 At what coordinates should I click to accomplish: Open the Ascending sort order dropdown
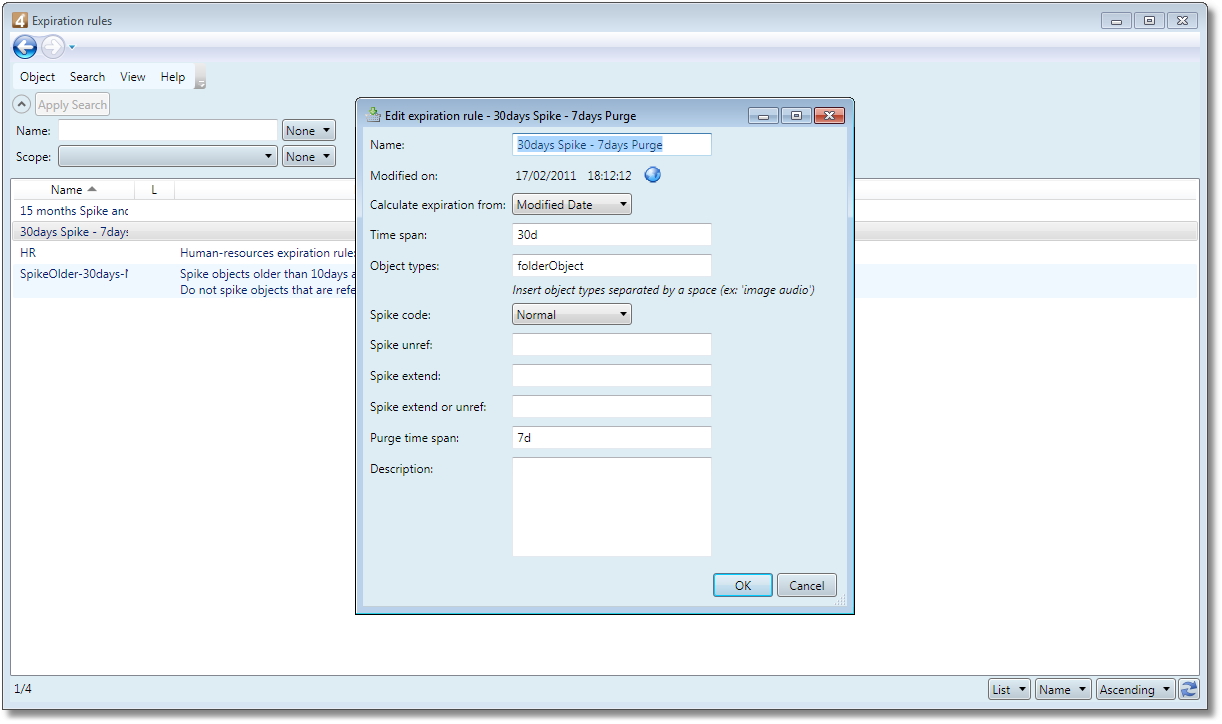click(x=1135, y=689)
